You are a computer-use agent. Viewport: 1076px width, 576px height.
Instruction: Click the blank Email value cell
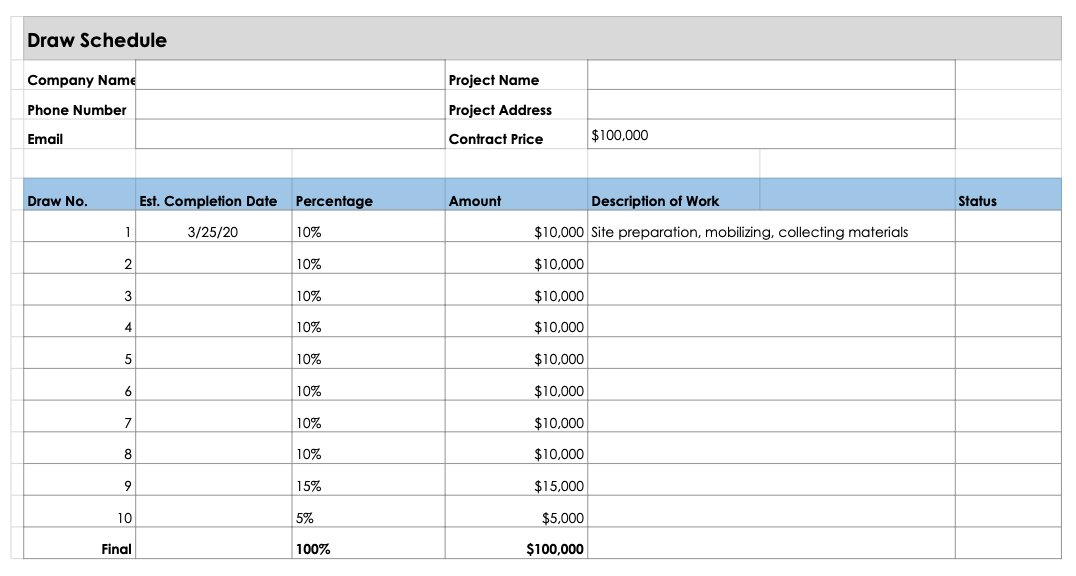point(290,135)
